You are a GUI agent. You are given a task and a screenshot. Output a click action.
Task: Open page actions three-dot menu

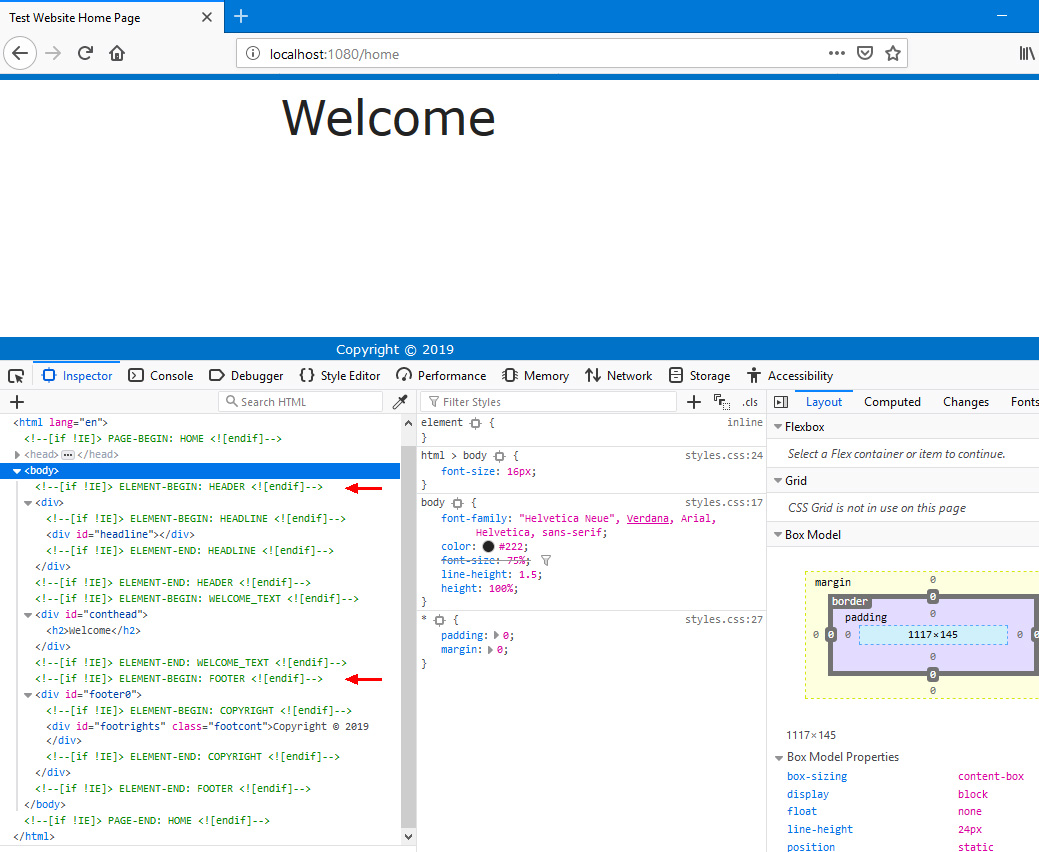point(837,54)
